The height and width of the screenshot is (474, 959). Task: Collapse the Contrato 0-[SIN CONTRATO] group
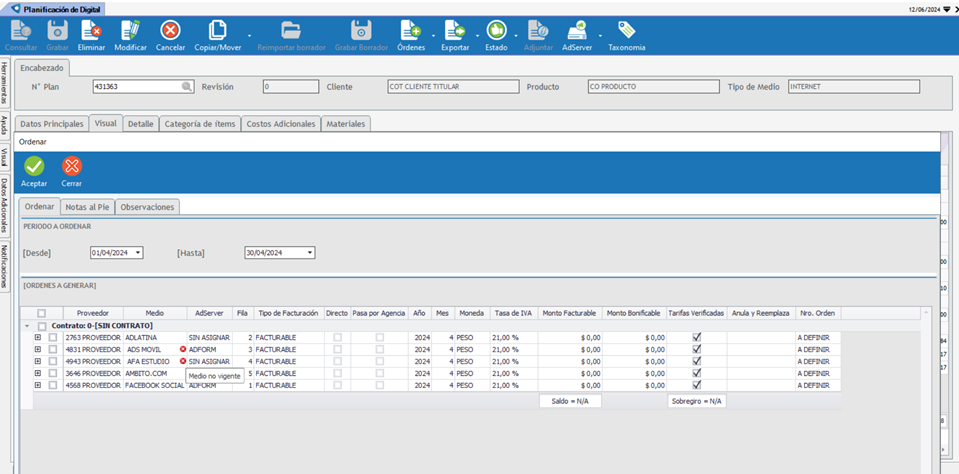[26, 326]
